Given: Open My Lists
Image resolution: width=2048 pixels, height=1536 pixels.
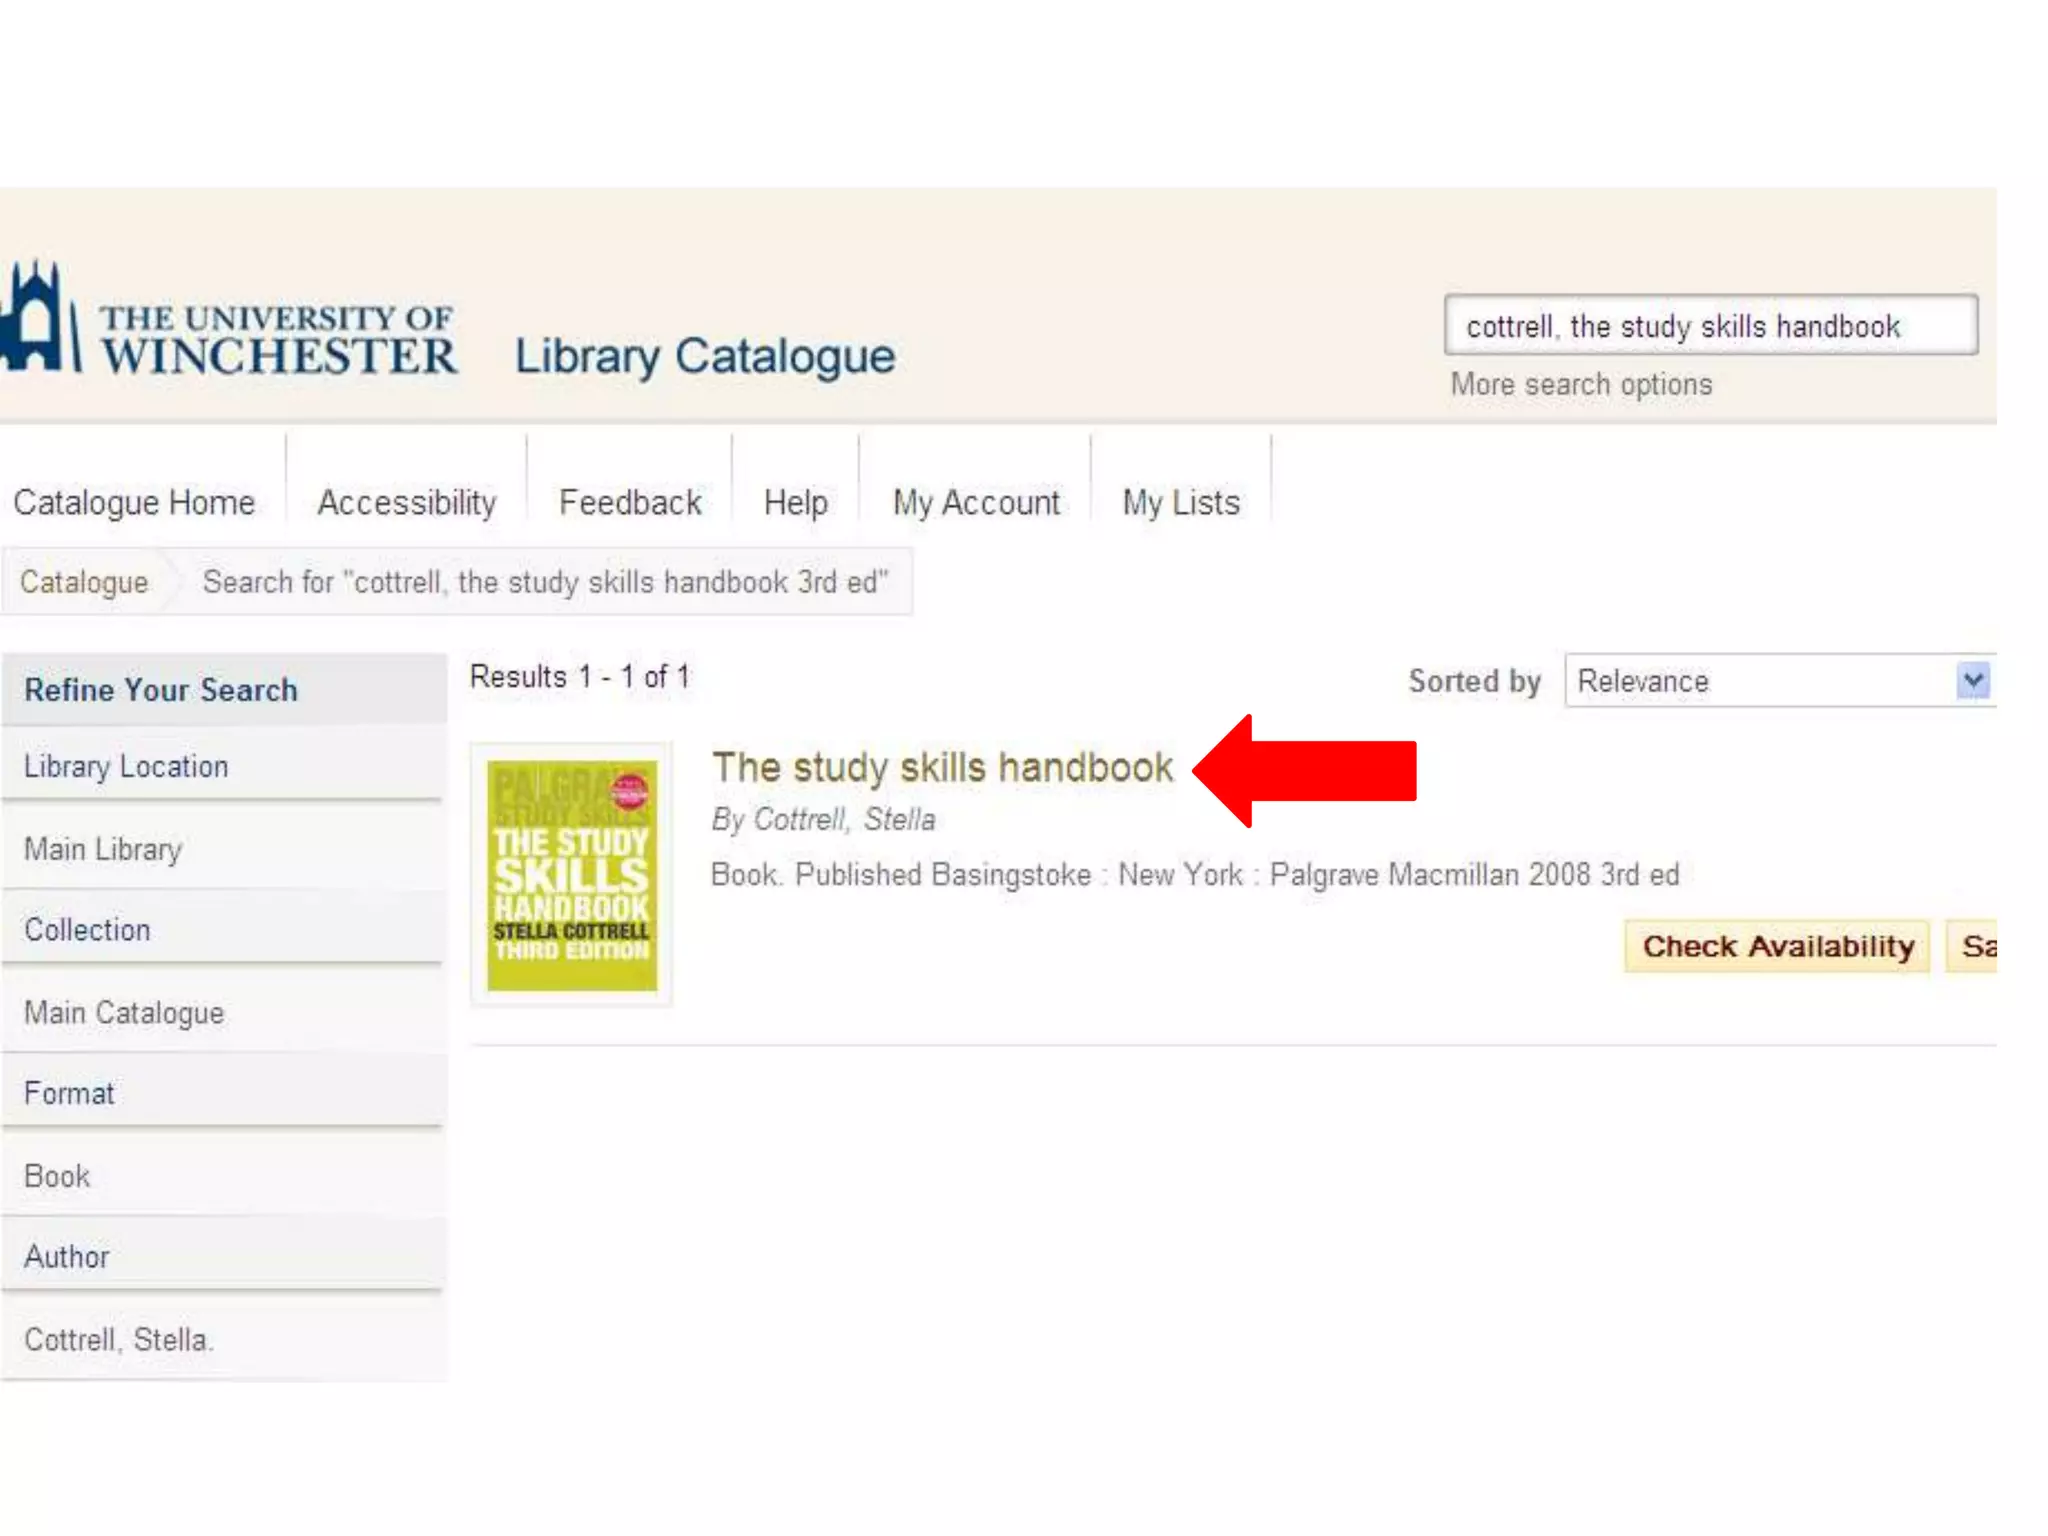Looking at the screenshot, I should (1180, 502).
